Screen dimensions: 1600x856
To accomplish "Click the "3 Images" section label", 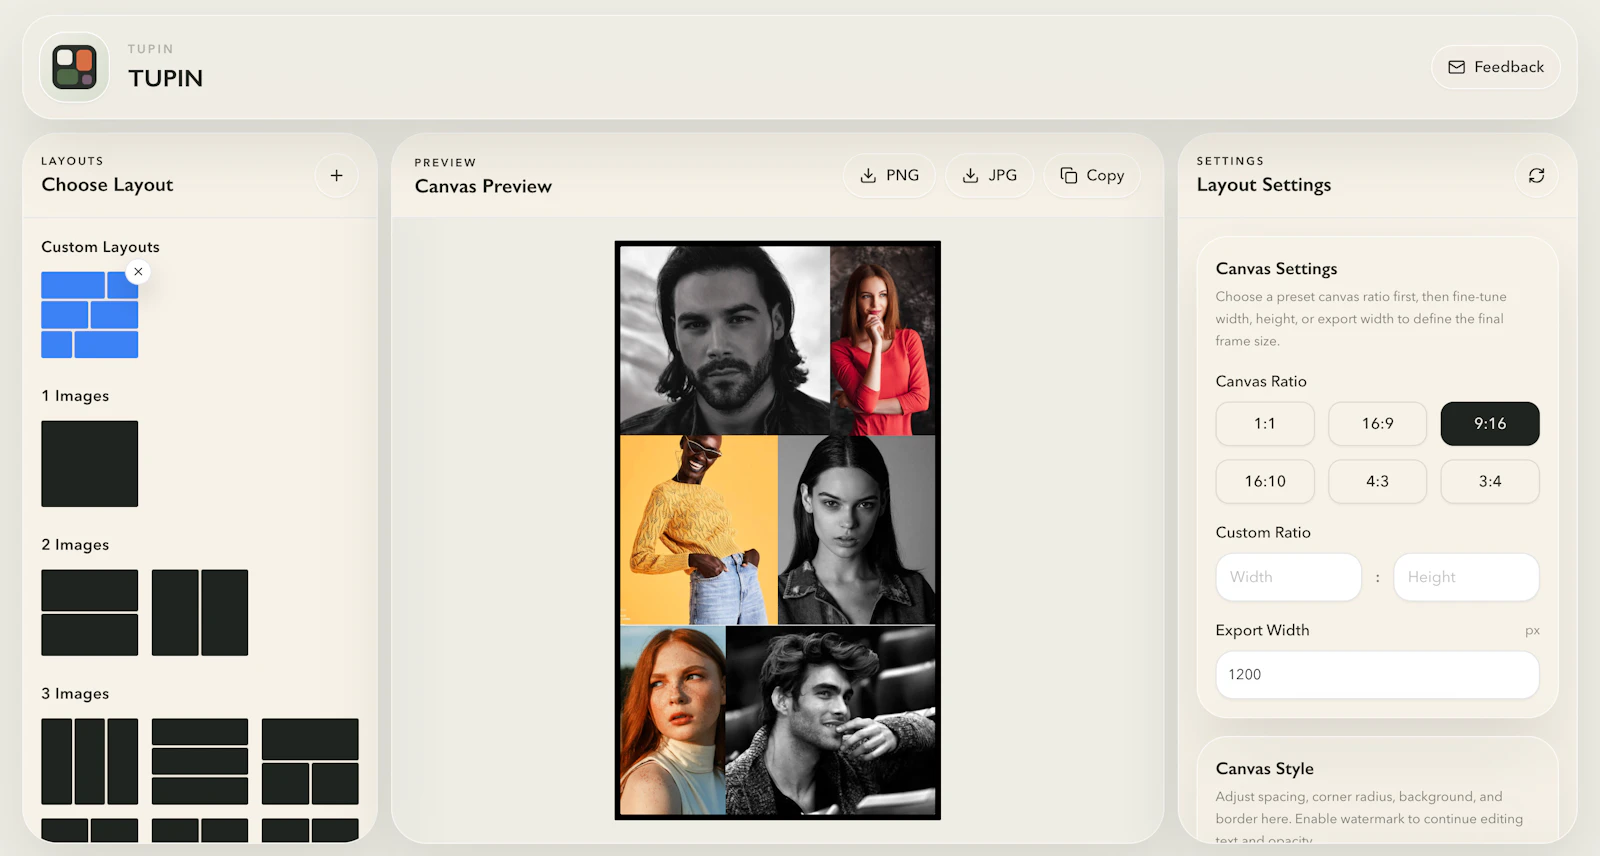I will pyautogui.click(x=75, y=694).
